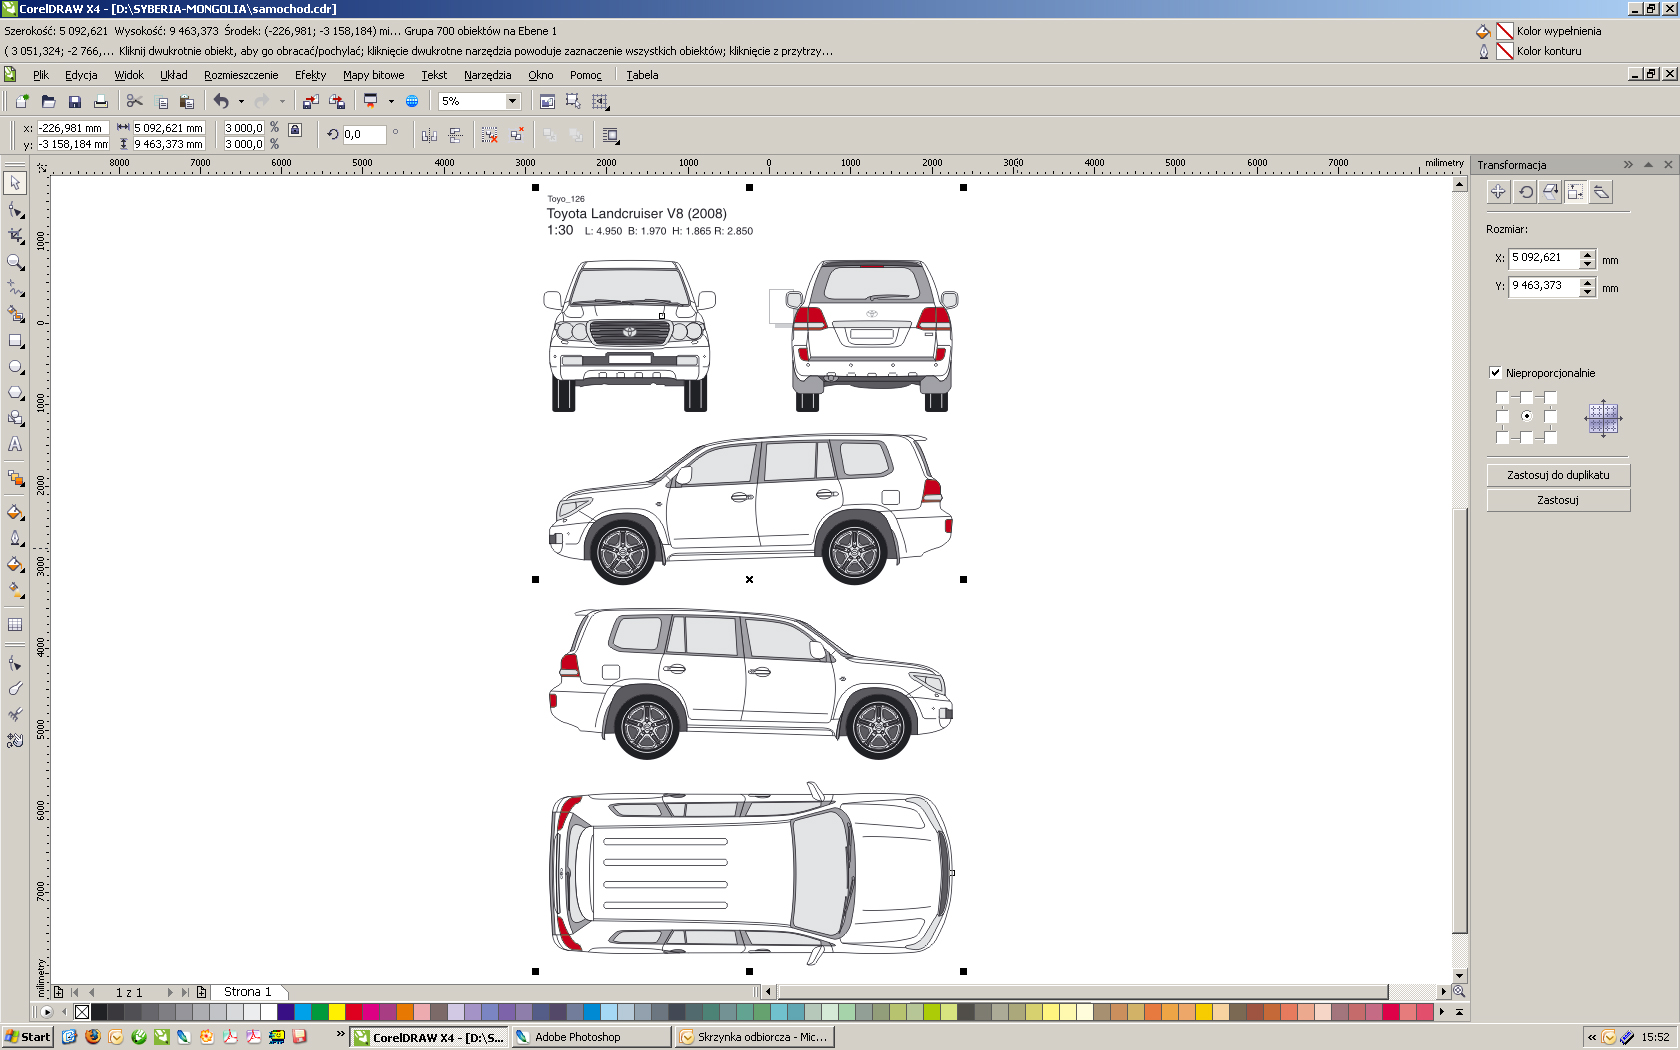The width and height of the screenshot is (1680, 1050).
Task: Select the Eyedropper tool
Action: 15,512
